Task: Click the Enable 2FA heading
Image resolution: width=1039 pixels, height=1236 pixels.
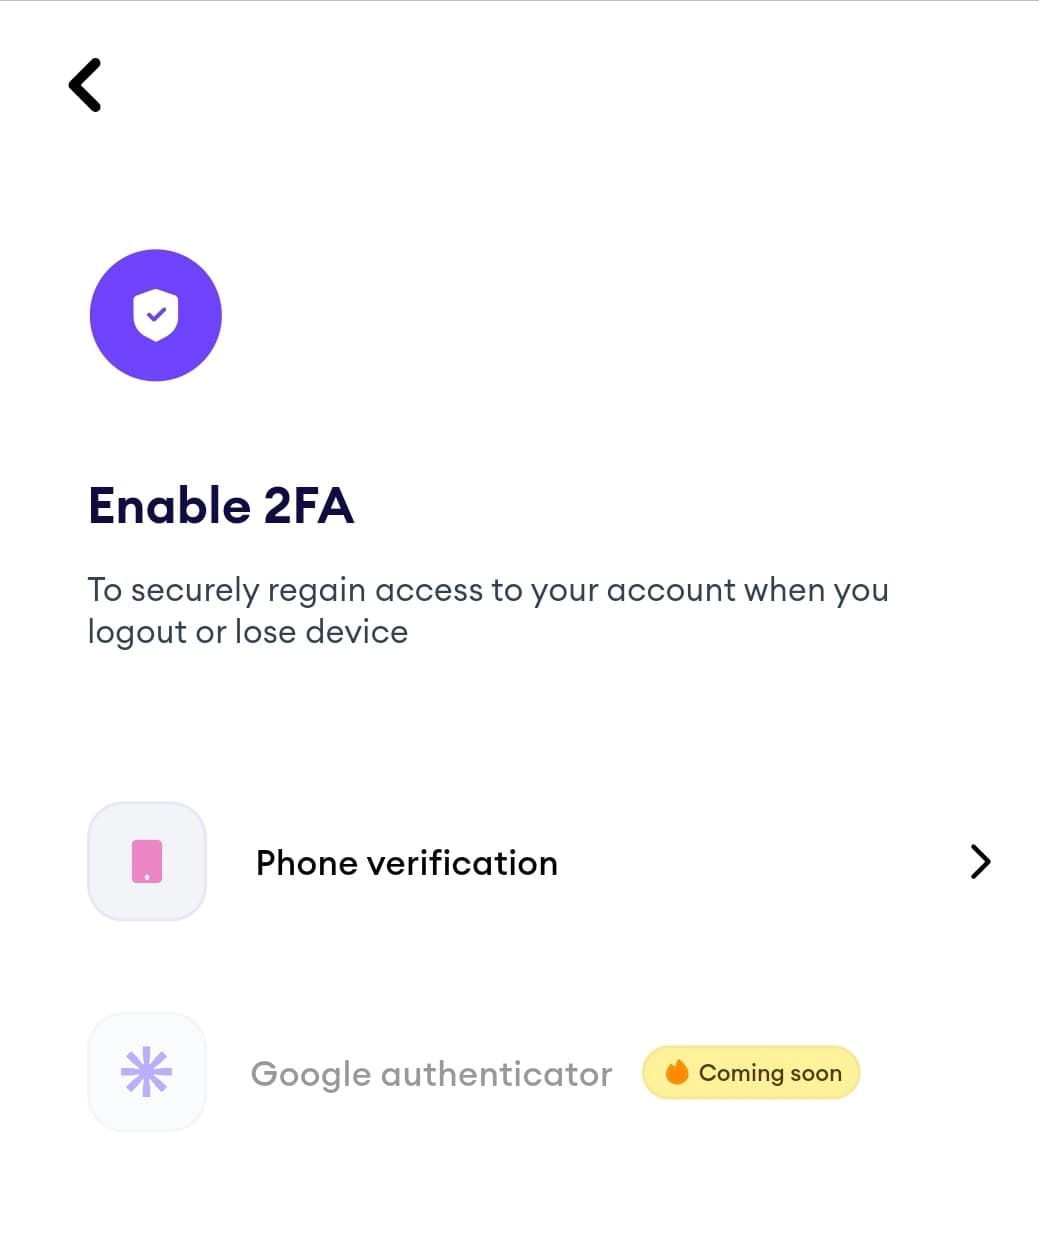Action: (x=221, y=505)
